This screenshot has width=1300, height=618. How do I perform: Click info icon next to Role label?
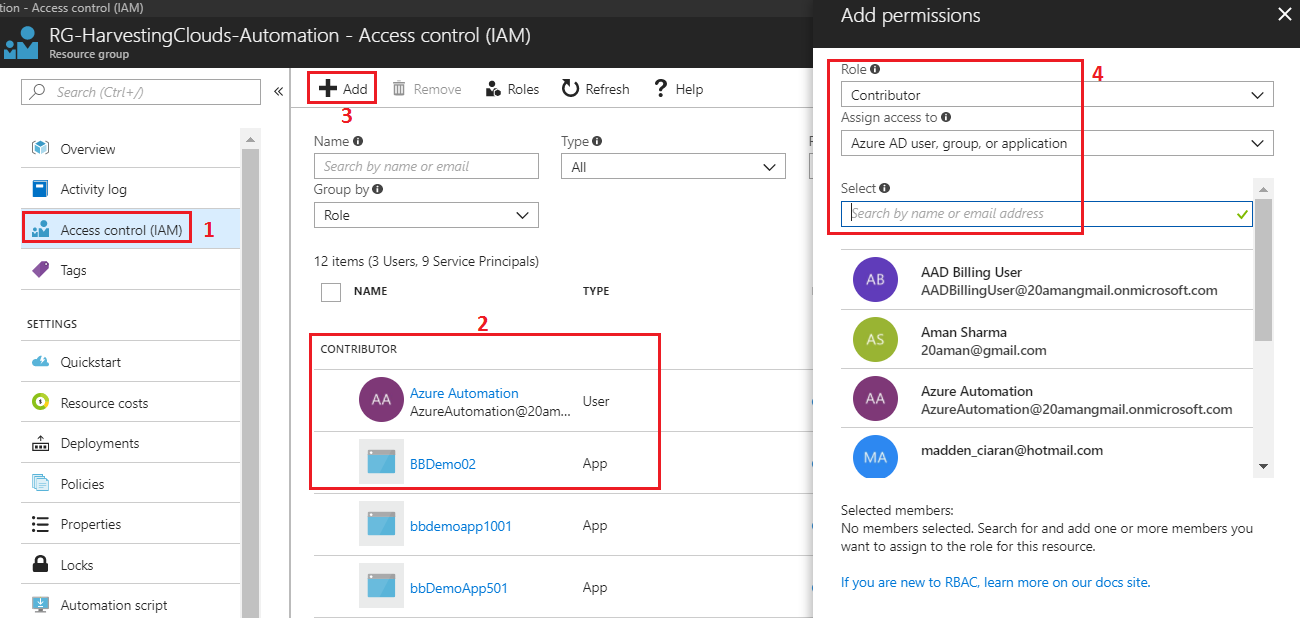875,70
